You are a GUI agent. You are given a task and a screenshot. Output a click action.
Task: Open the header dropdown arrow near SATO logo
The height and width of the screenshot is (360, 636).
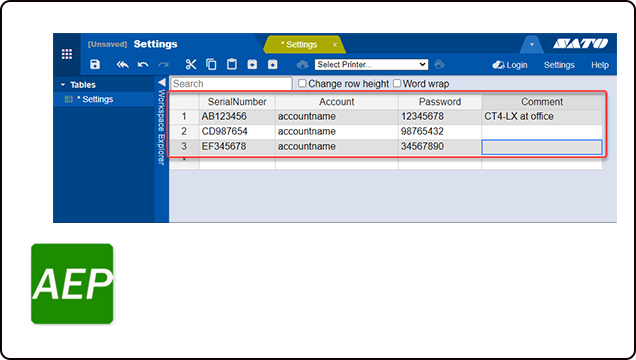coord(532,45)
